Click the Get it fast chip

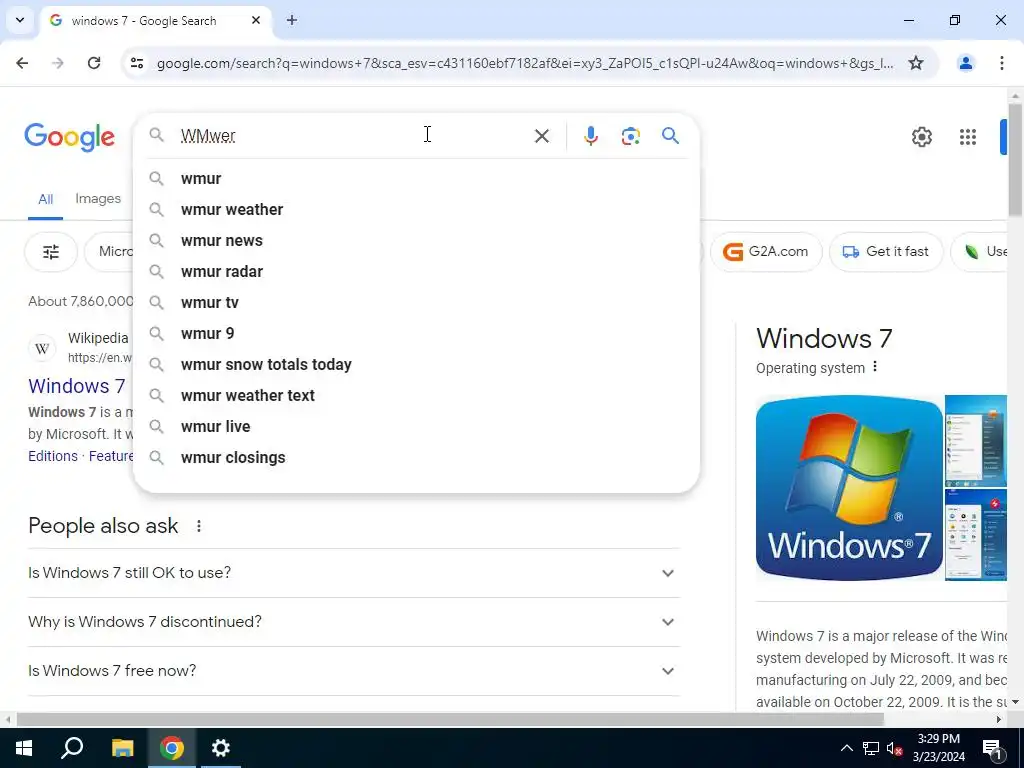click(886, 252)
